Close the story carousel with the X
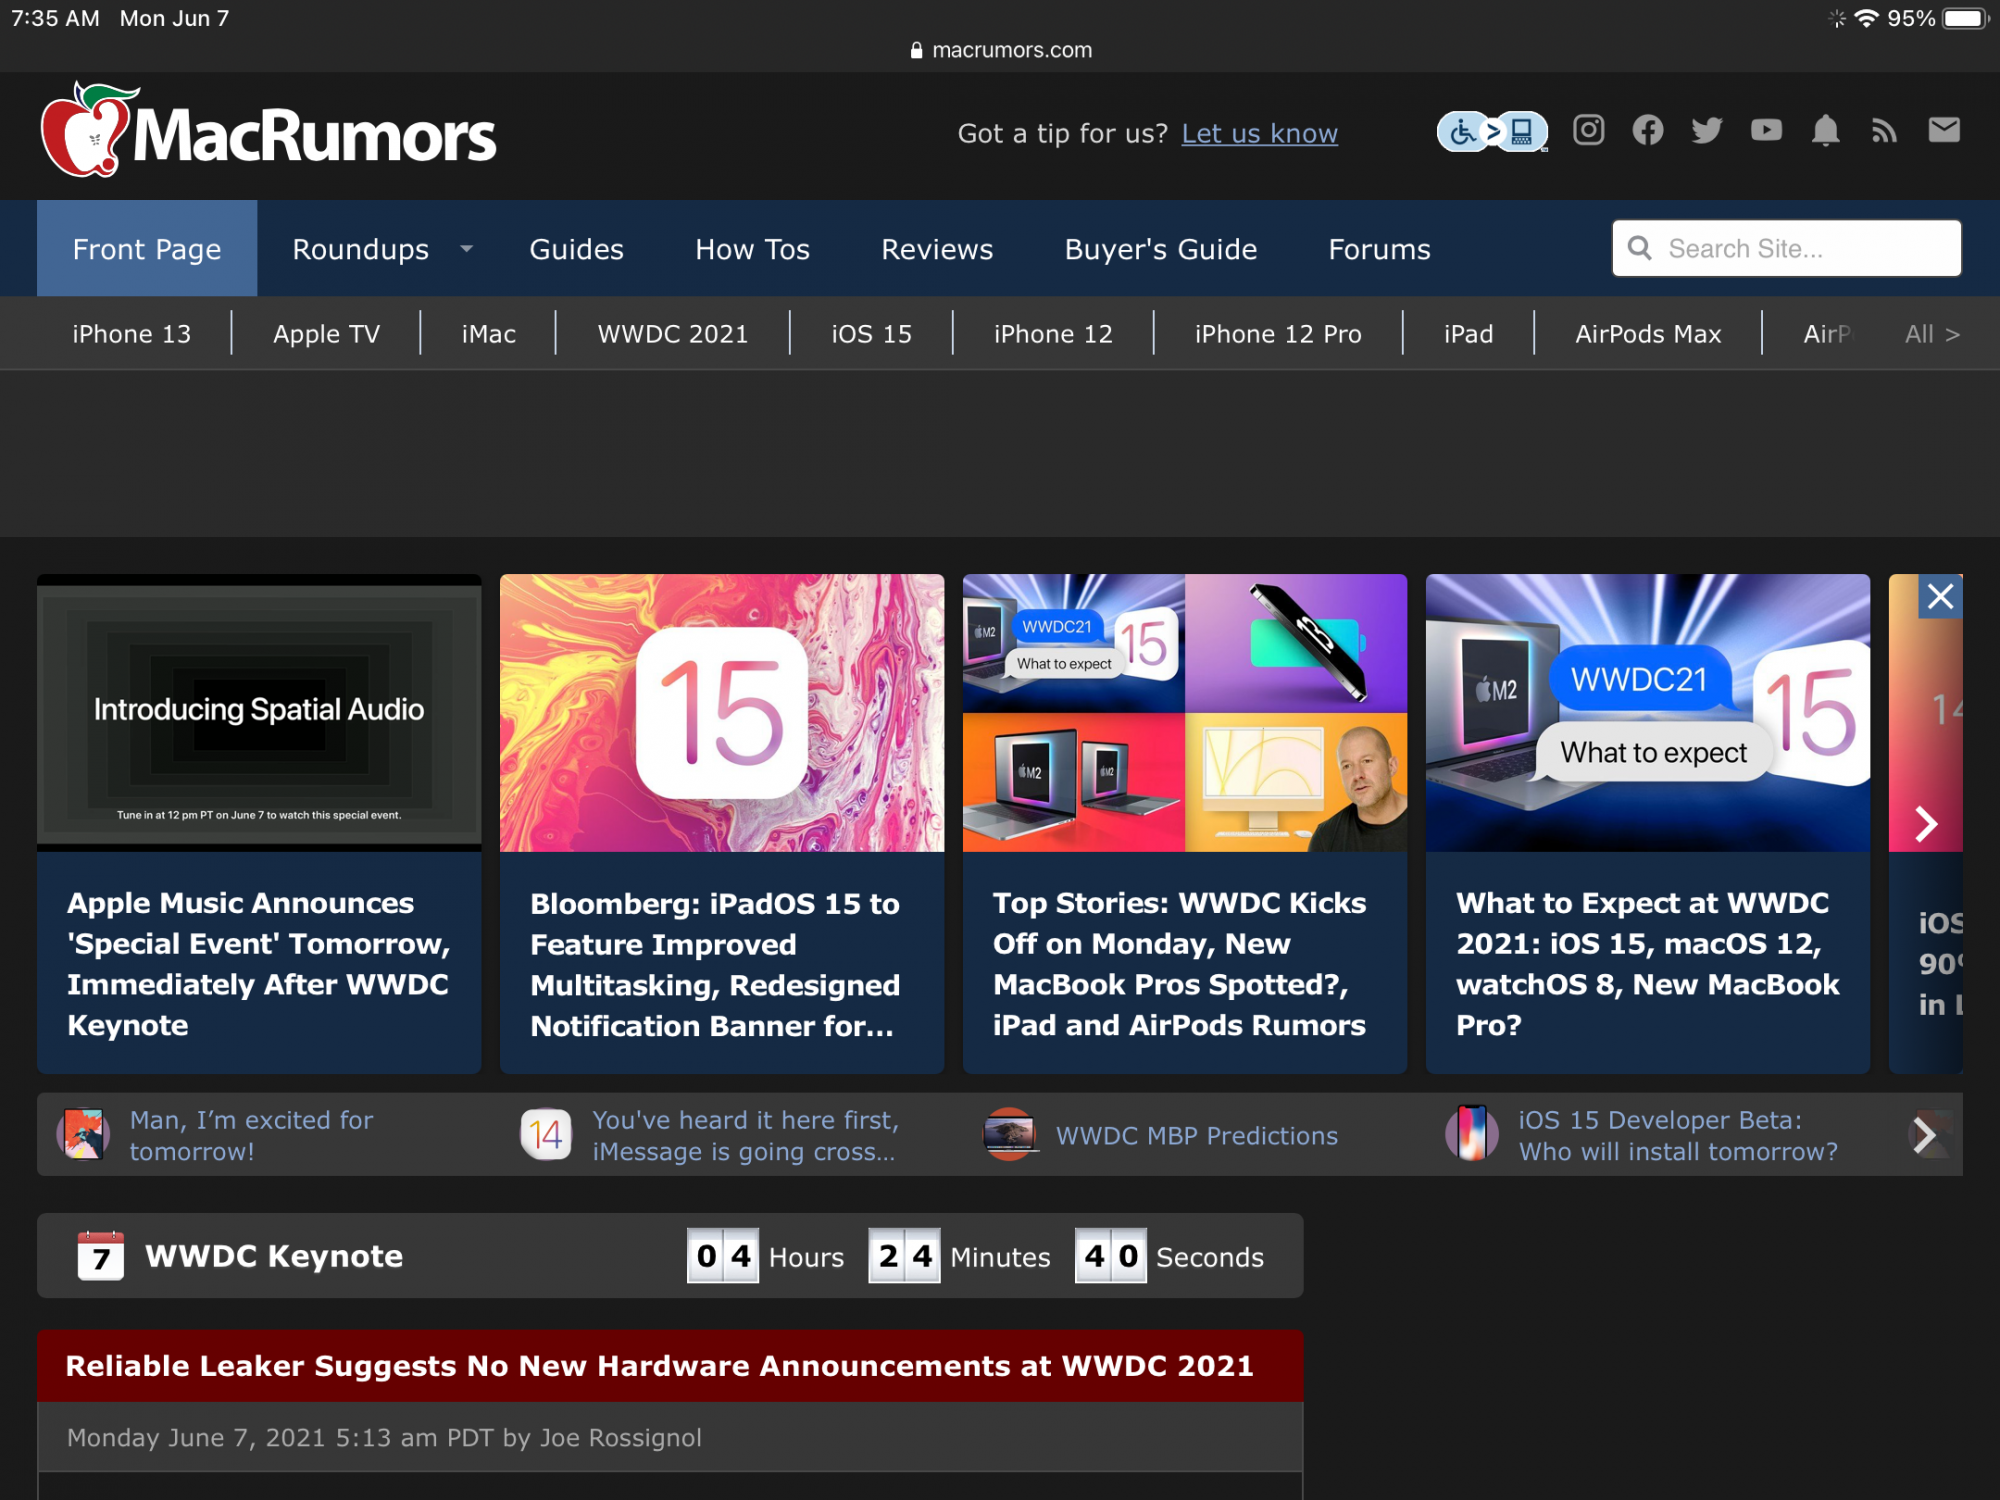The image size is (2000, 1500). point(1940,597)
